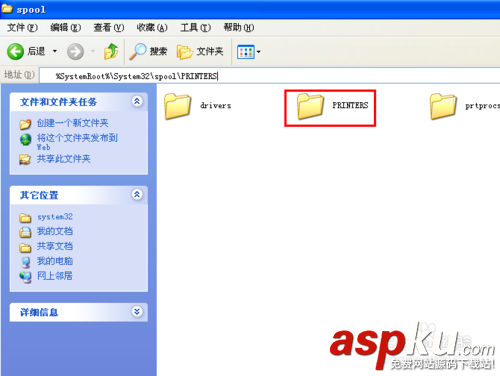500x376 pixels.
Task: Click 创建一个新文件夹 link
Action: click(72, 123)
